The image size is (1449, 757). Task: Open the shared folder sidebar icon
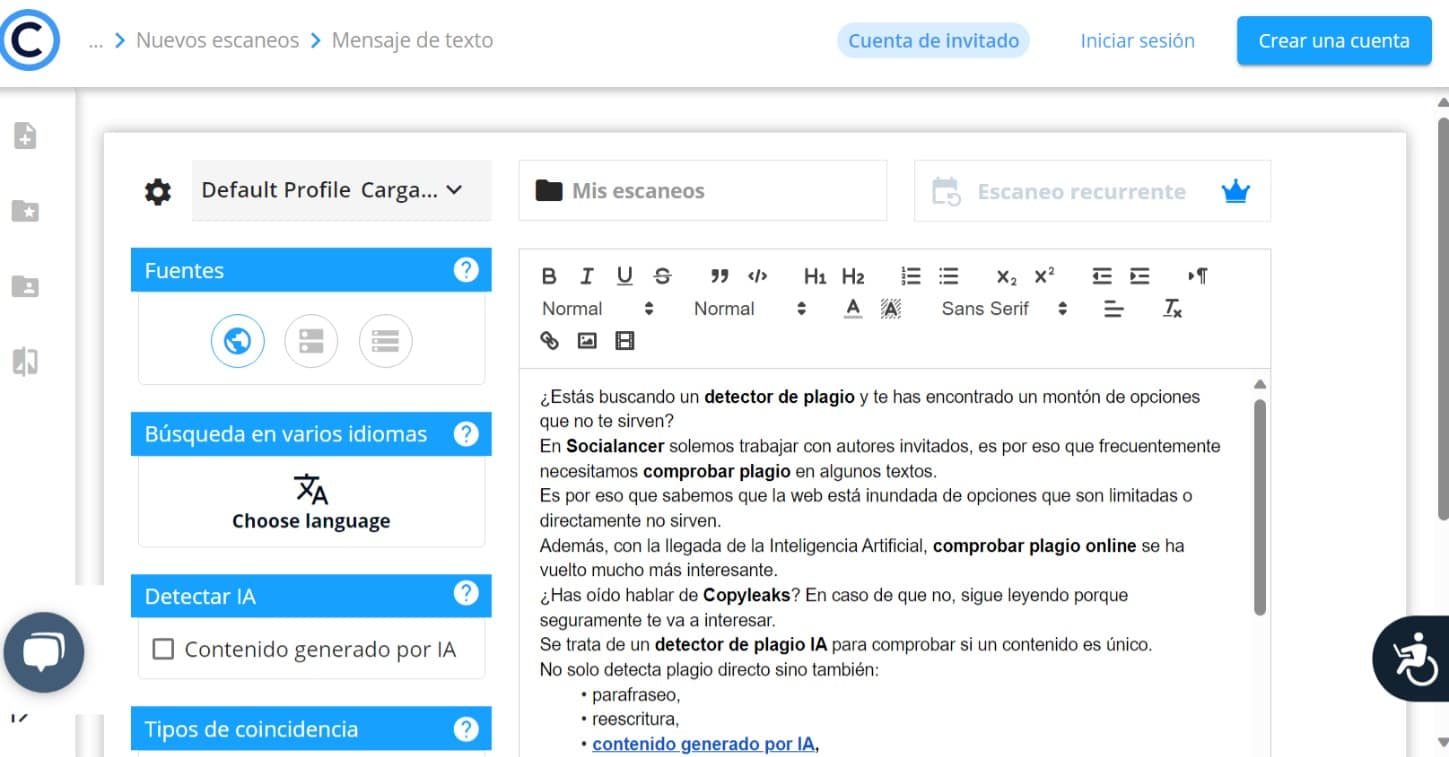pos(25,286)
